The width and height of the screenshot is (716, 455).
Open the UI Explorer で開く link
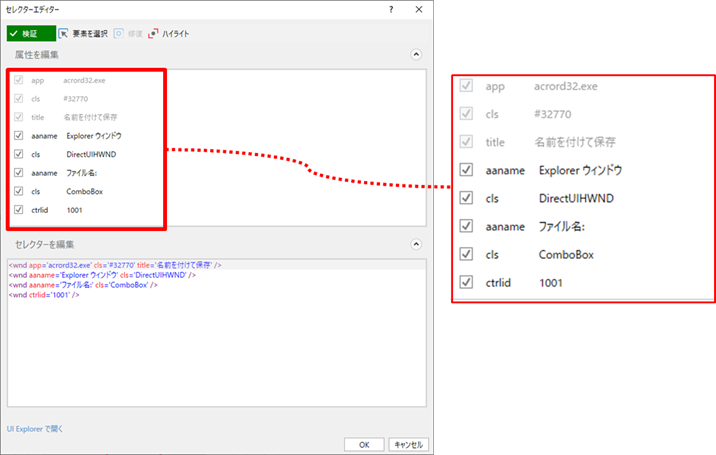(35, 429)
